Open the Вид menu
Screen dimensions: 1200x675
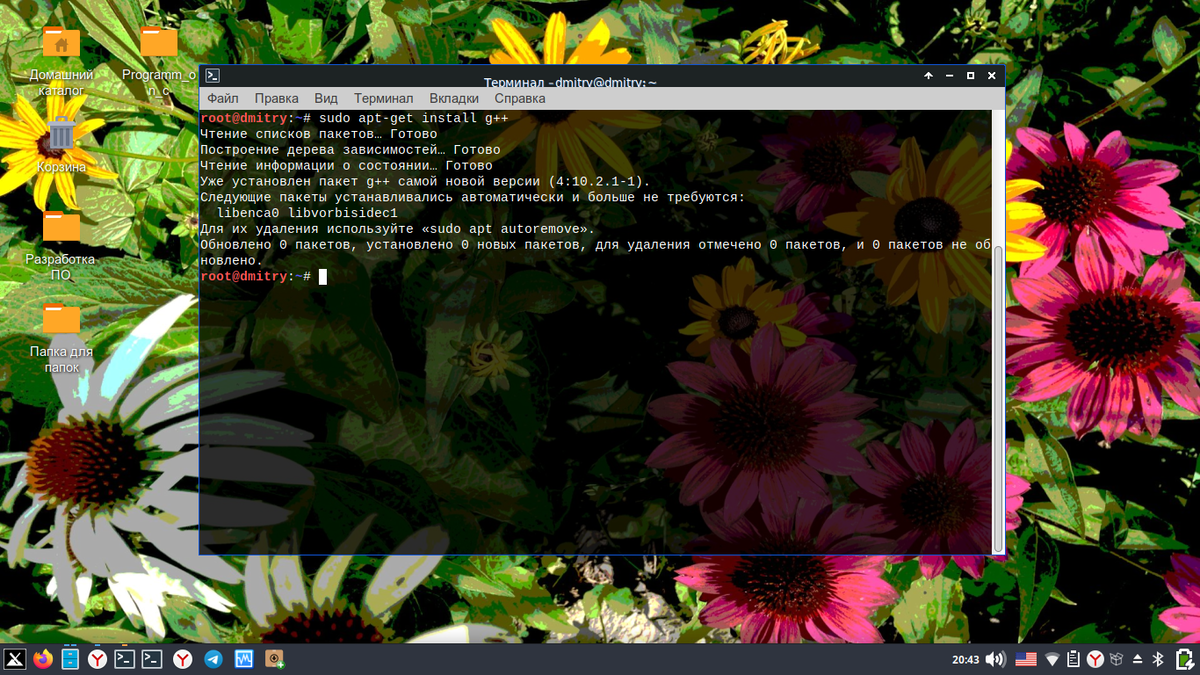coord(326,99)
